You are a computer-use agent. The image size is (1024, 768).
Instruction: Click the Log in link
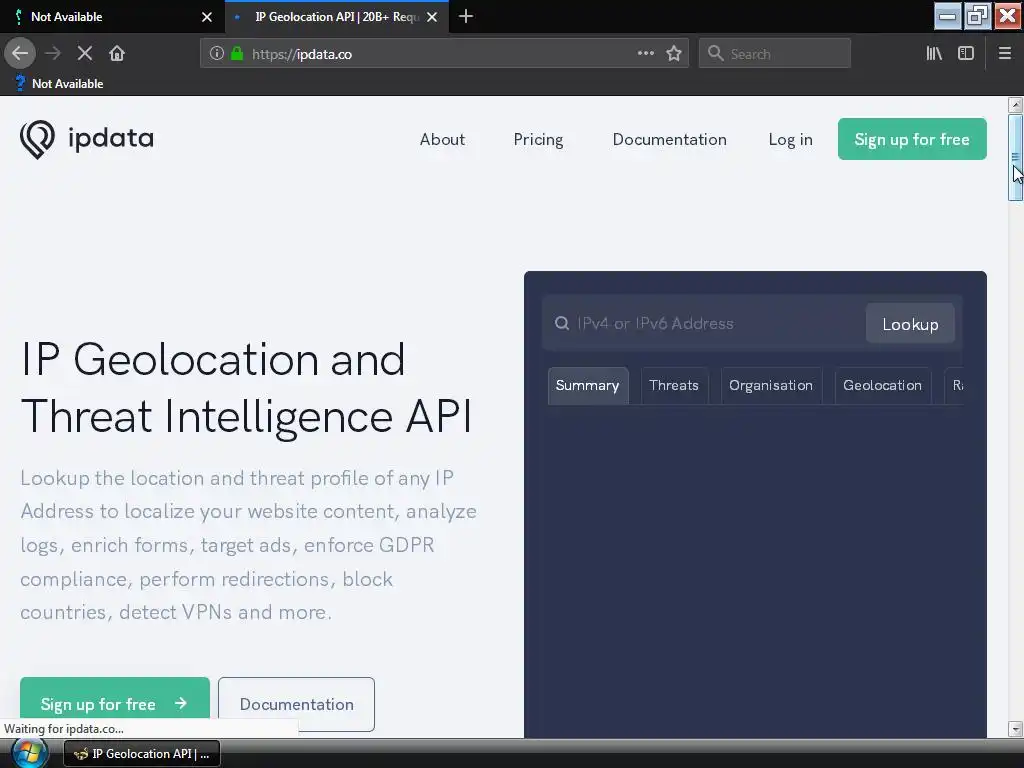[790, 140]
